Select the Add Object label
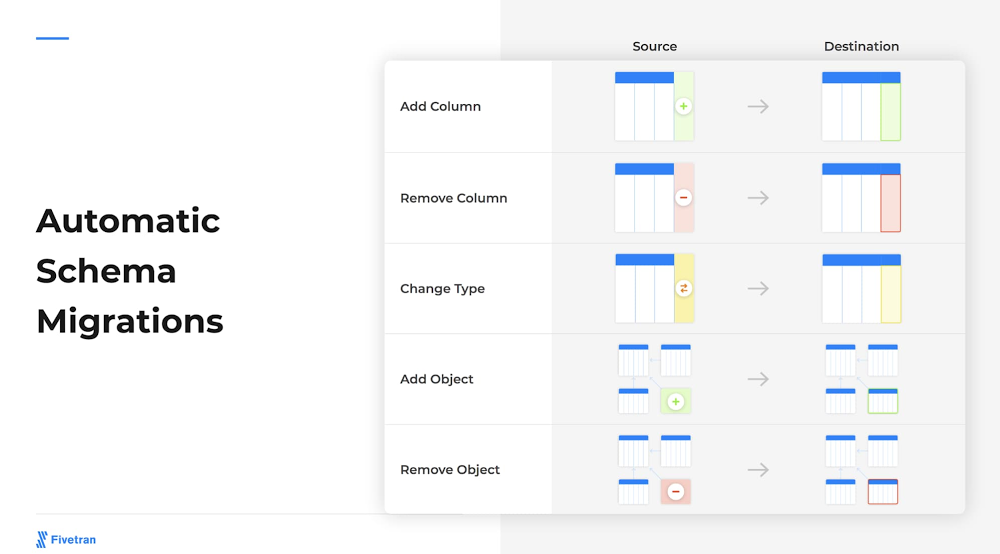1000x554 pixels. (x=436, y=379)
